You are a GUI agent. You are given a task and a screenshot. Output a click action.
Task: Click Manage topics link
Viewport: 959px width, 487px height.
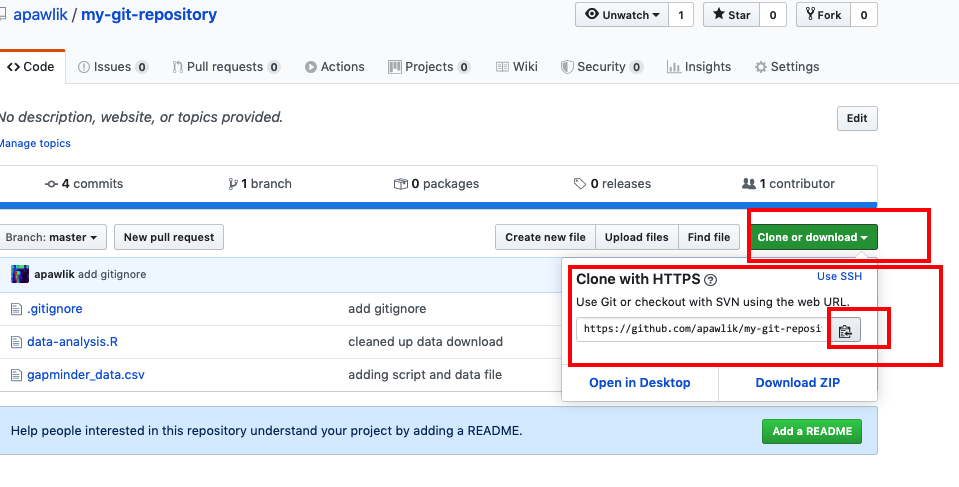(x=35, y=143)
